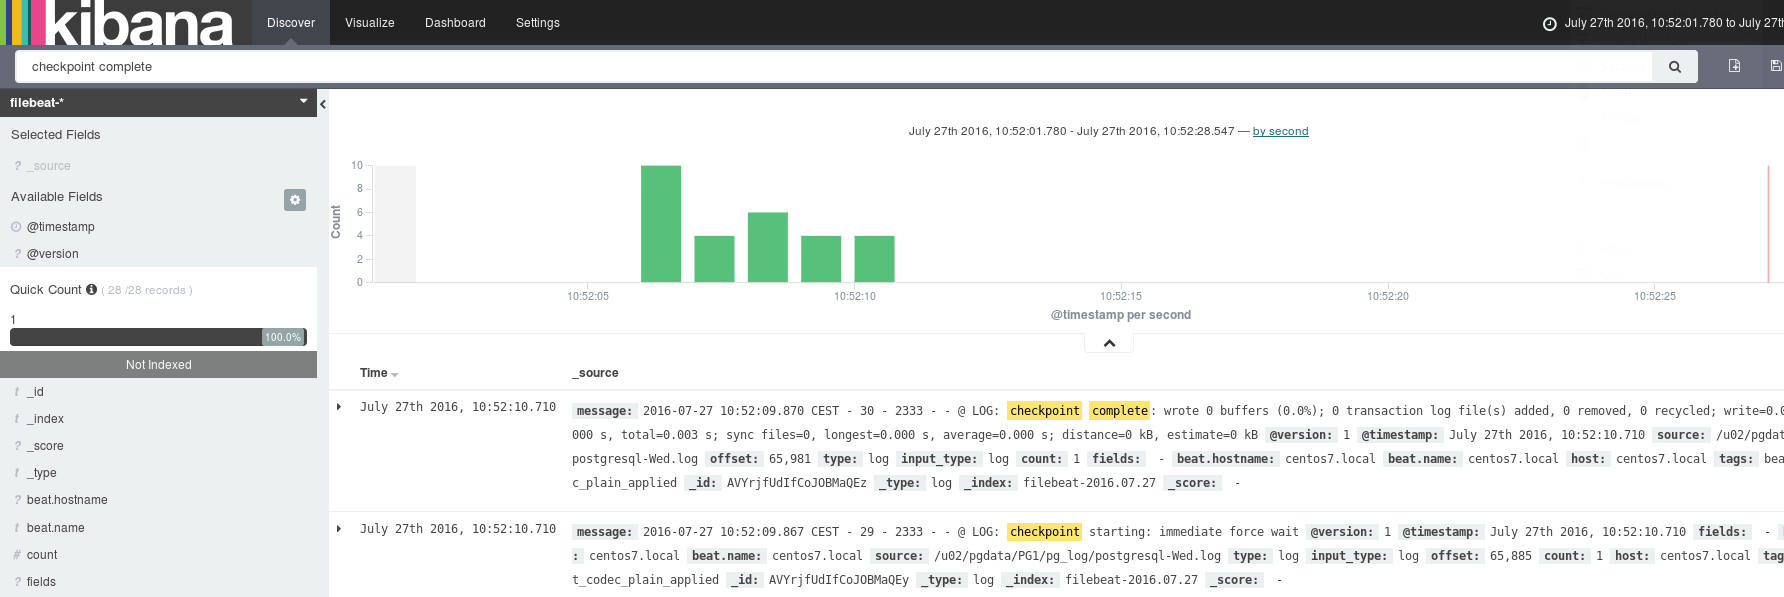Viewport: 1784px width, 597px height.
Task: Click the 'Not Indexed' header
Action: (158, 365)
